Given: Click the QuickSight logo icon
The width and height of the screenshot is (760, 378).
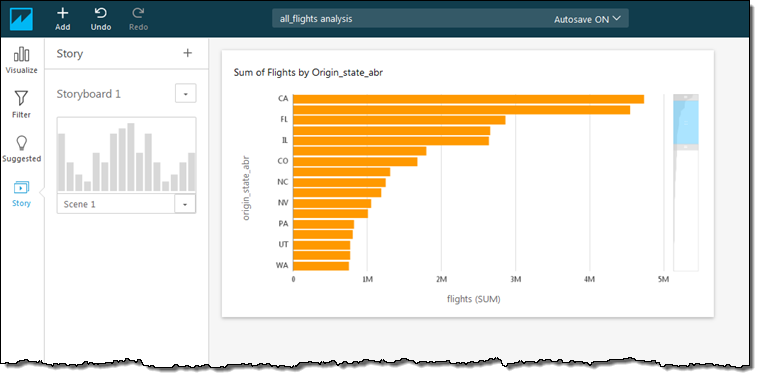Looking at the screenshot, I should pos(21,19).
